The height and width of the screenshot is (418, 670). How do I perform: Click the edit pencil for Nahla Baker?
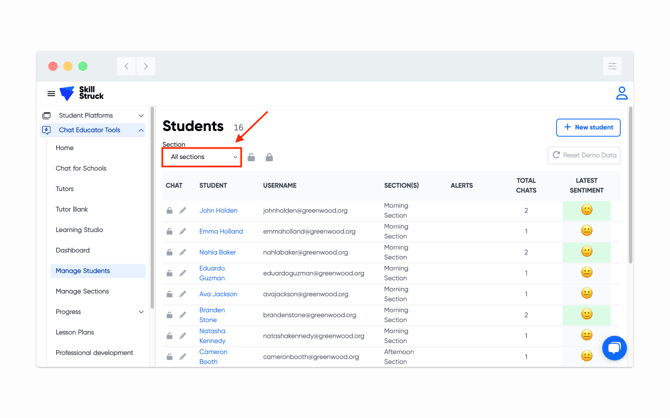pos(183,253)
